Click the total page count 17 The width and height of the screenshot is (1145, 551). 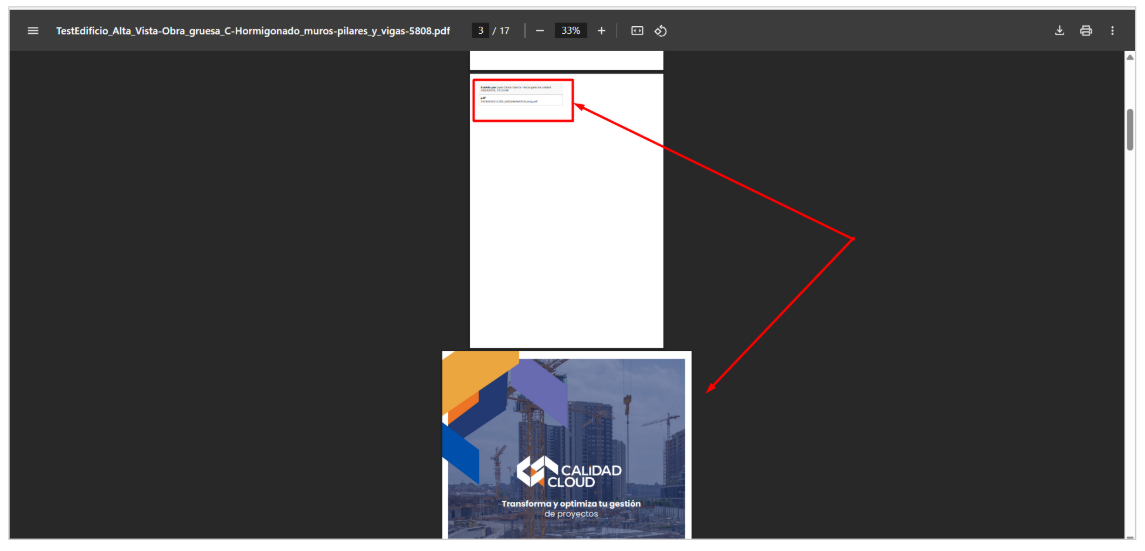(x=505, y=31)
